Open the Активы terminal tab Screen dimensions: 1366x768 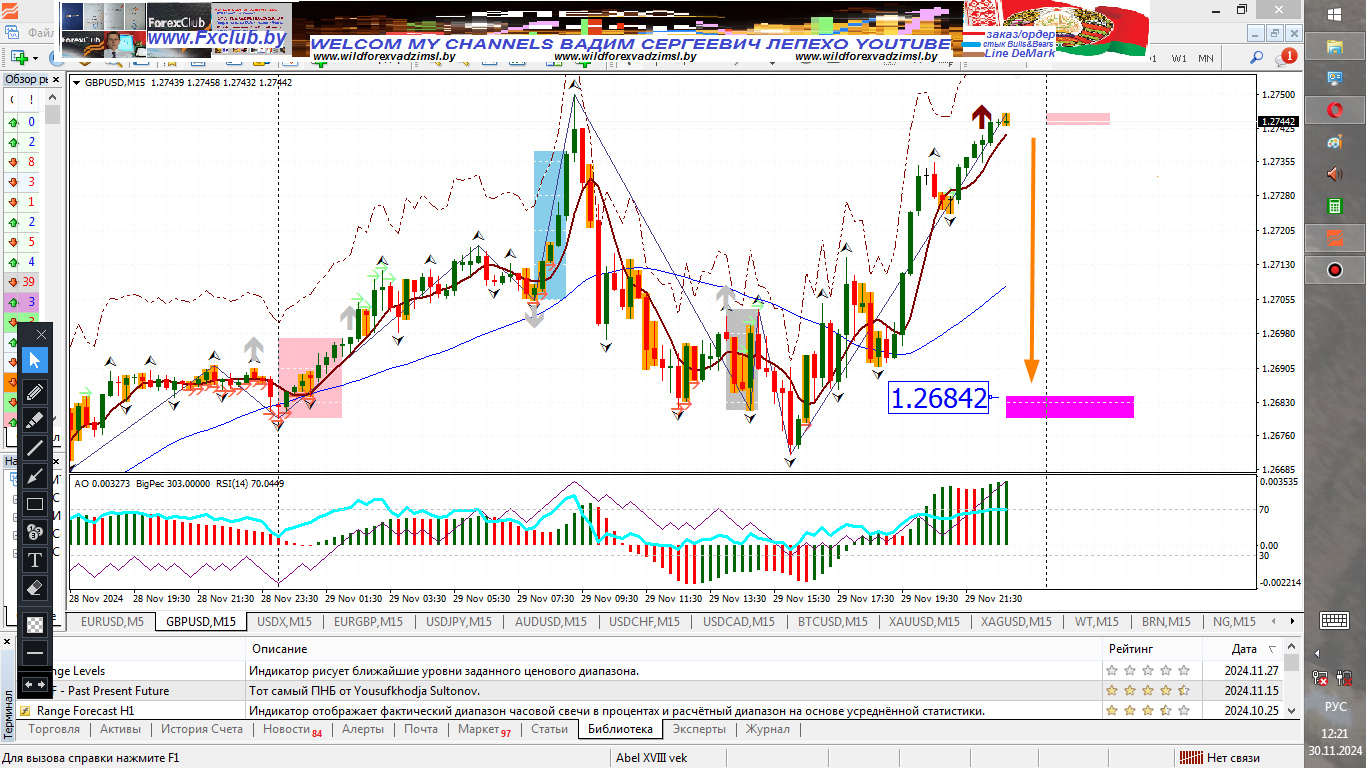pyautogui.click(x=120, y=729)
